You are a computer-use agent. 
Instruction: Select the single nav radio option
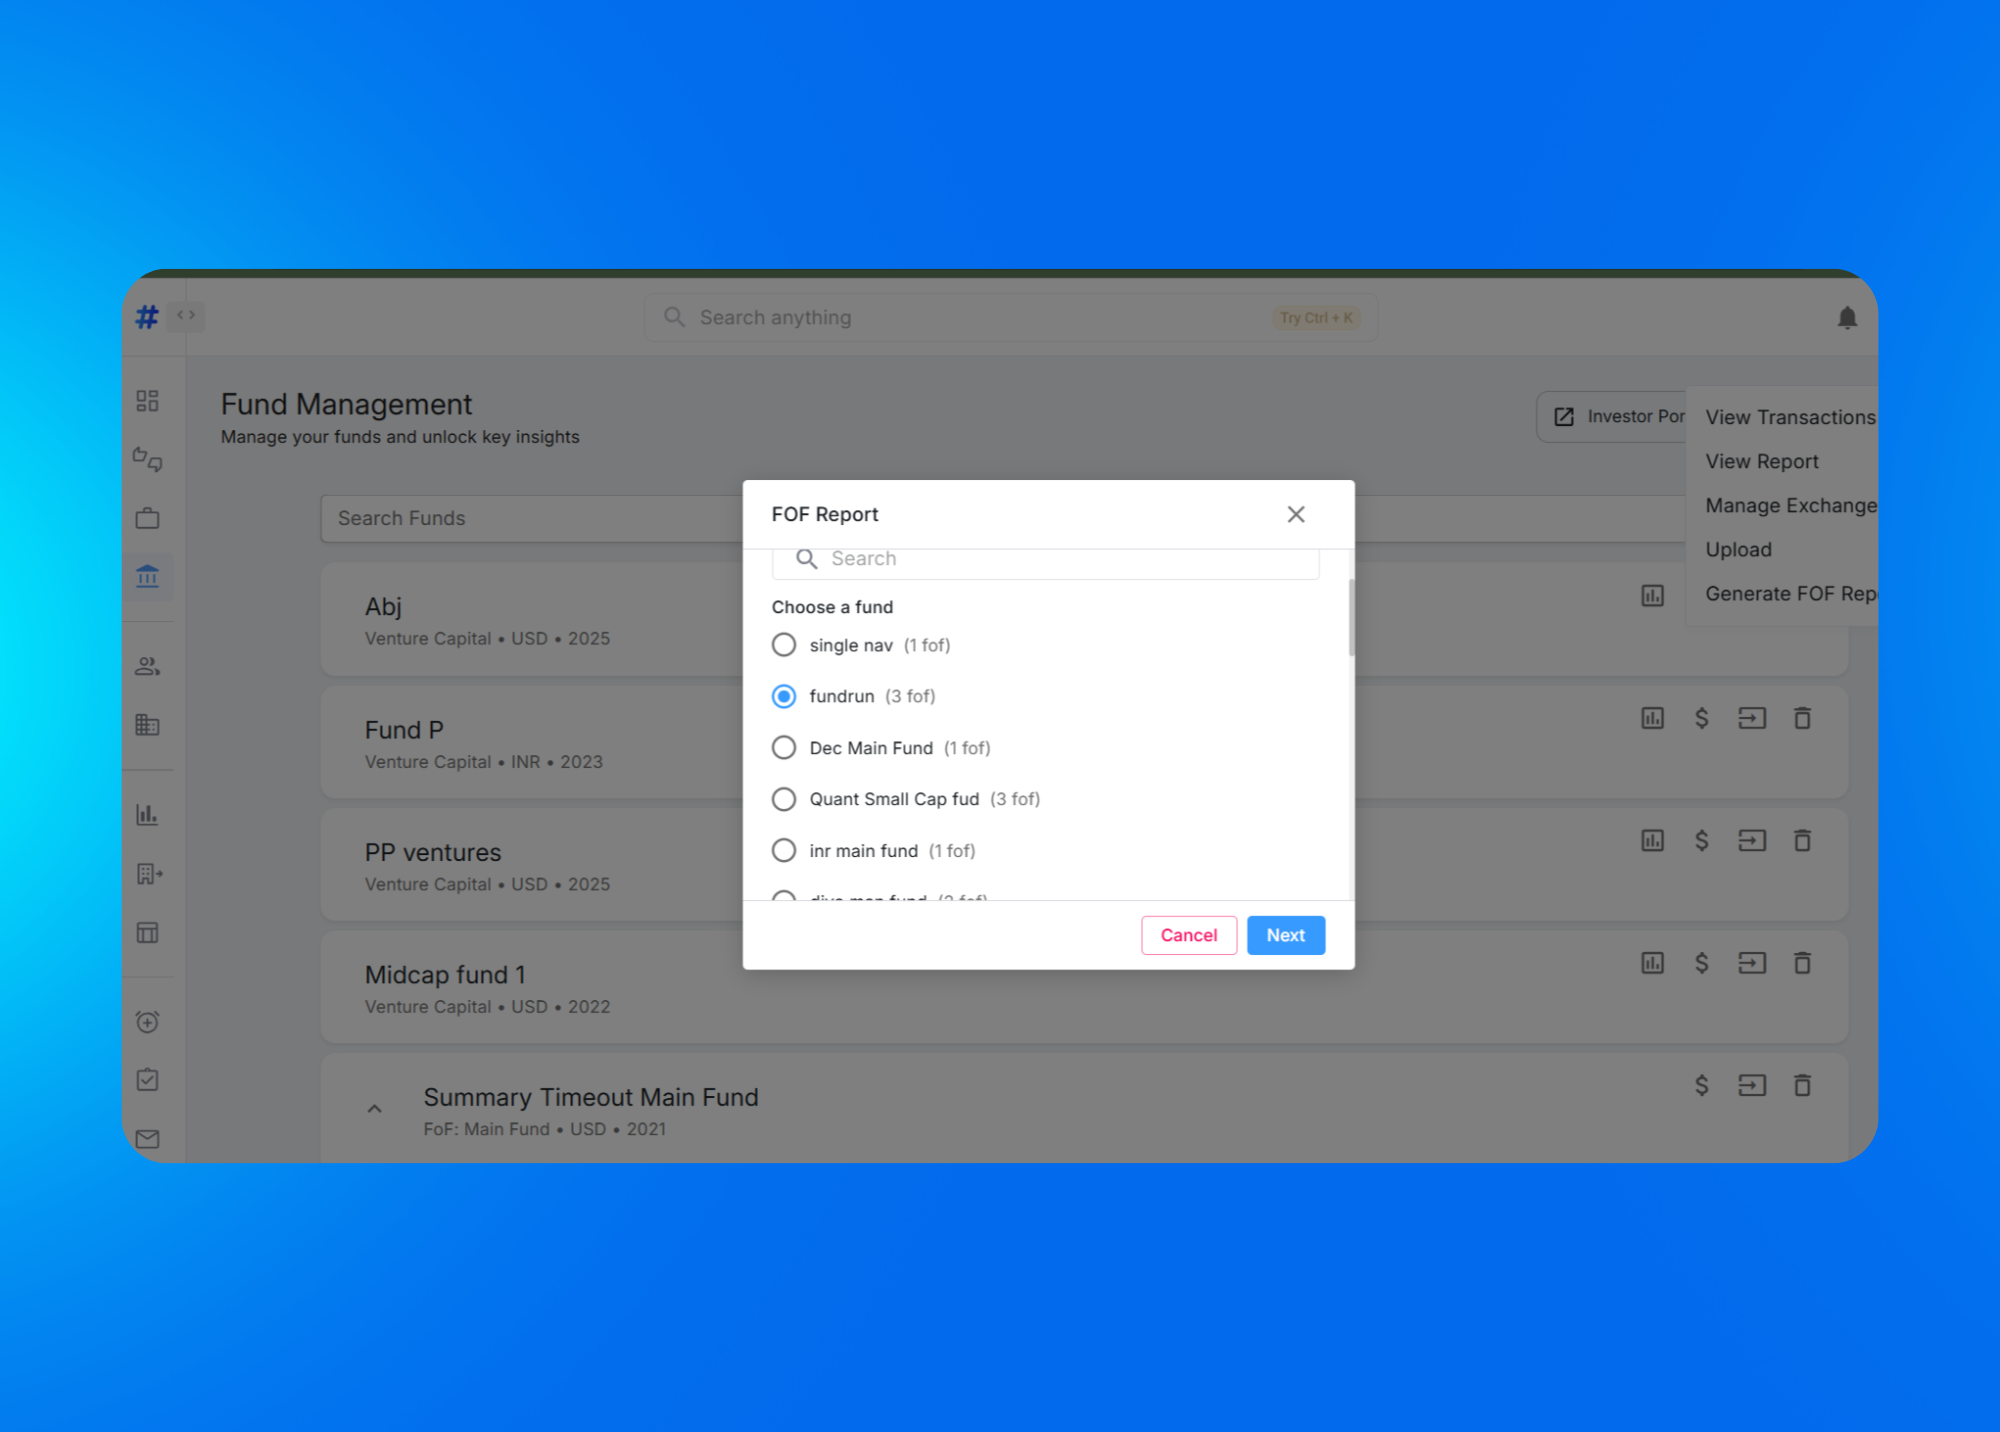pos(784,645)
